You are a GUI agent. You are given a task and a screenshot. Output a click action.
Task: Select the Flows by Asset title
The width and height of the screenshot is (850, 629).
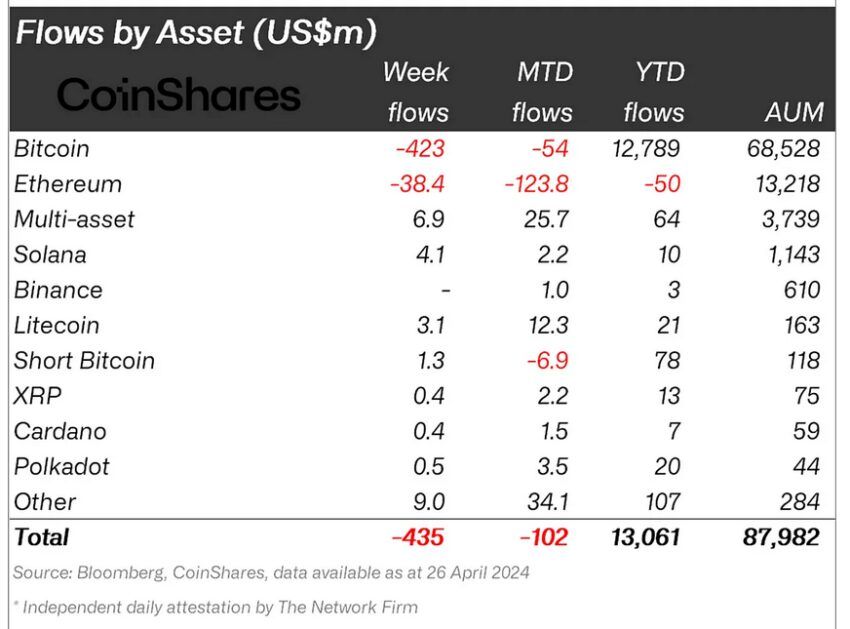(196, 33)
